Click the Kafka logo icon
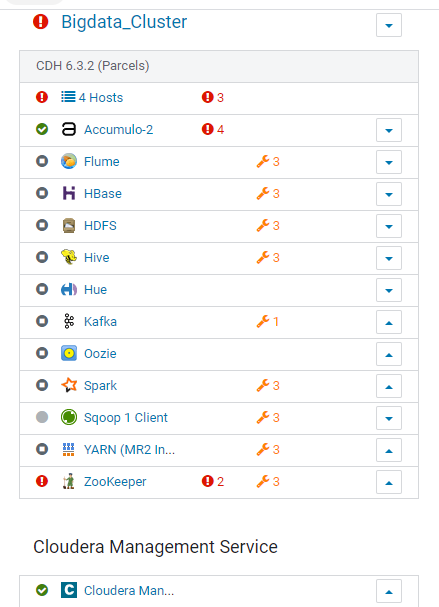Screen dimensions: 439x607 click(x=69, y=321)
